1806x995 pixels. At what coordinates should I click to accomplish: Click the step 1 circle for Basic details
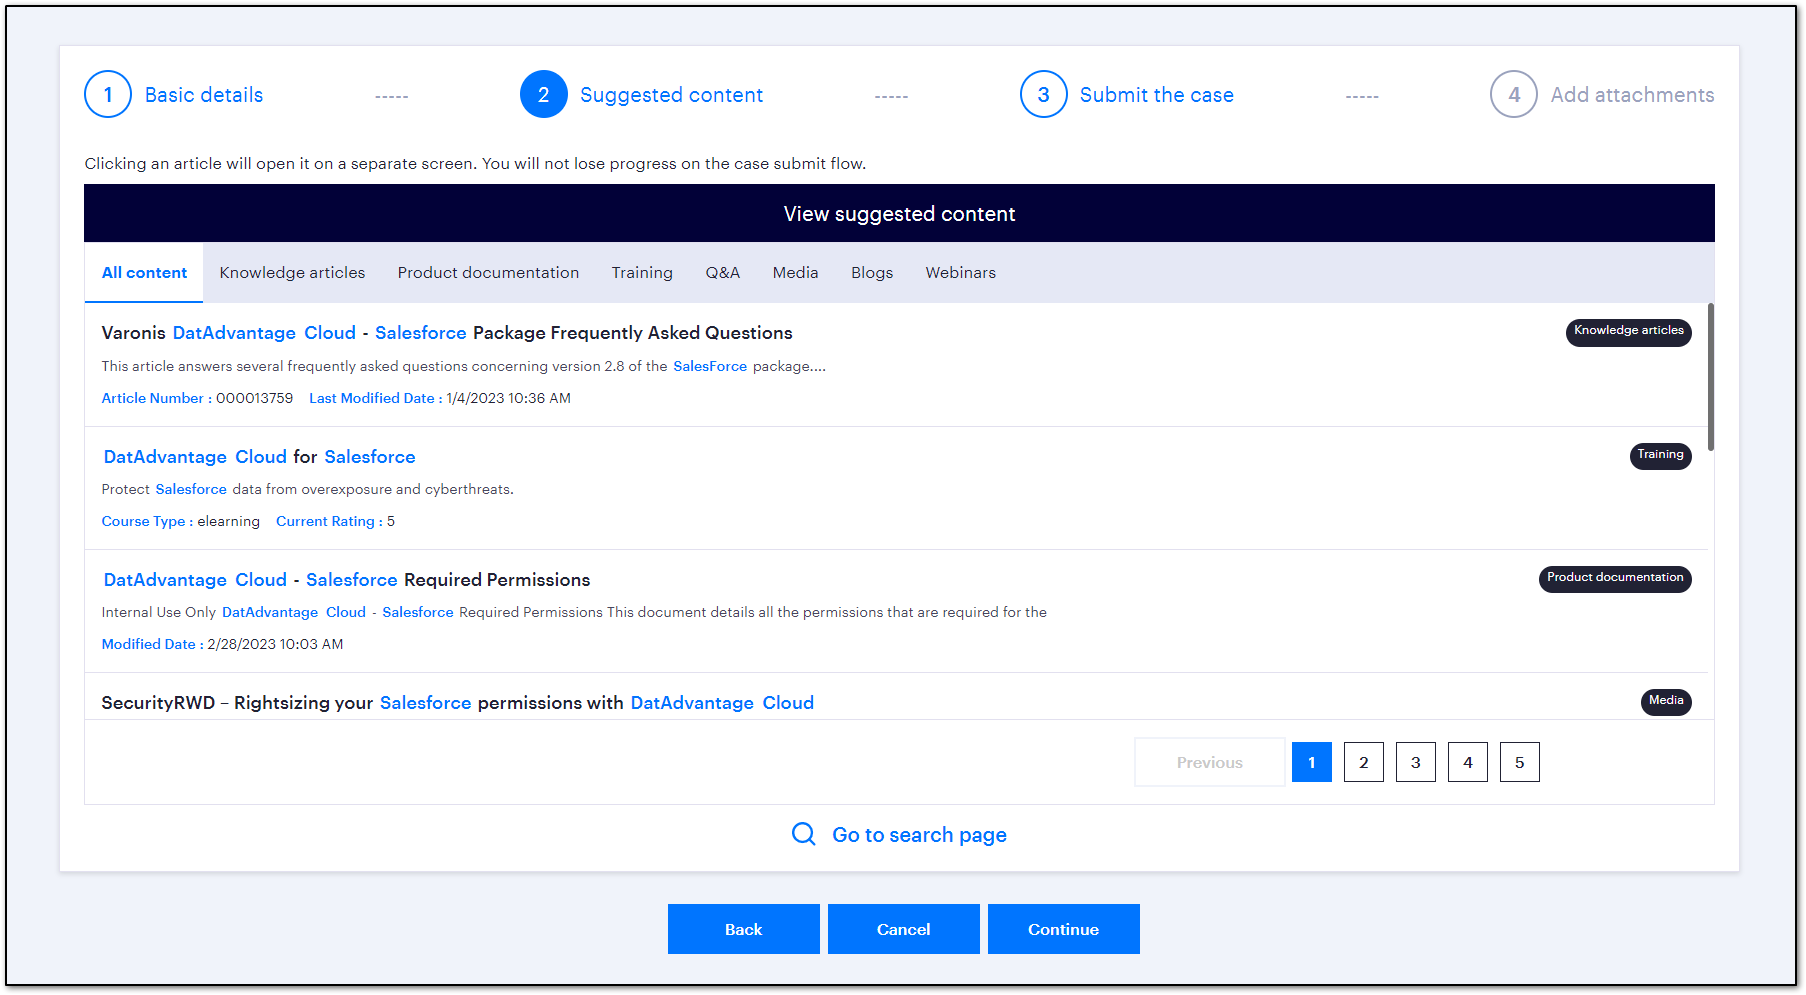[x=108, y=94]
